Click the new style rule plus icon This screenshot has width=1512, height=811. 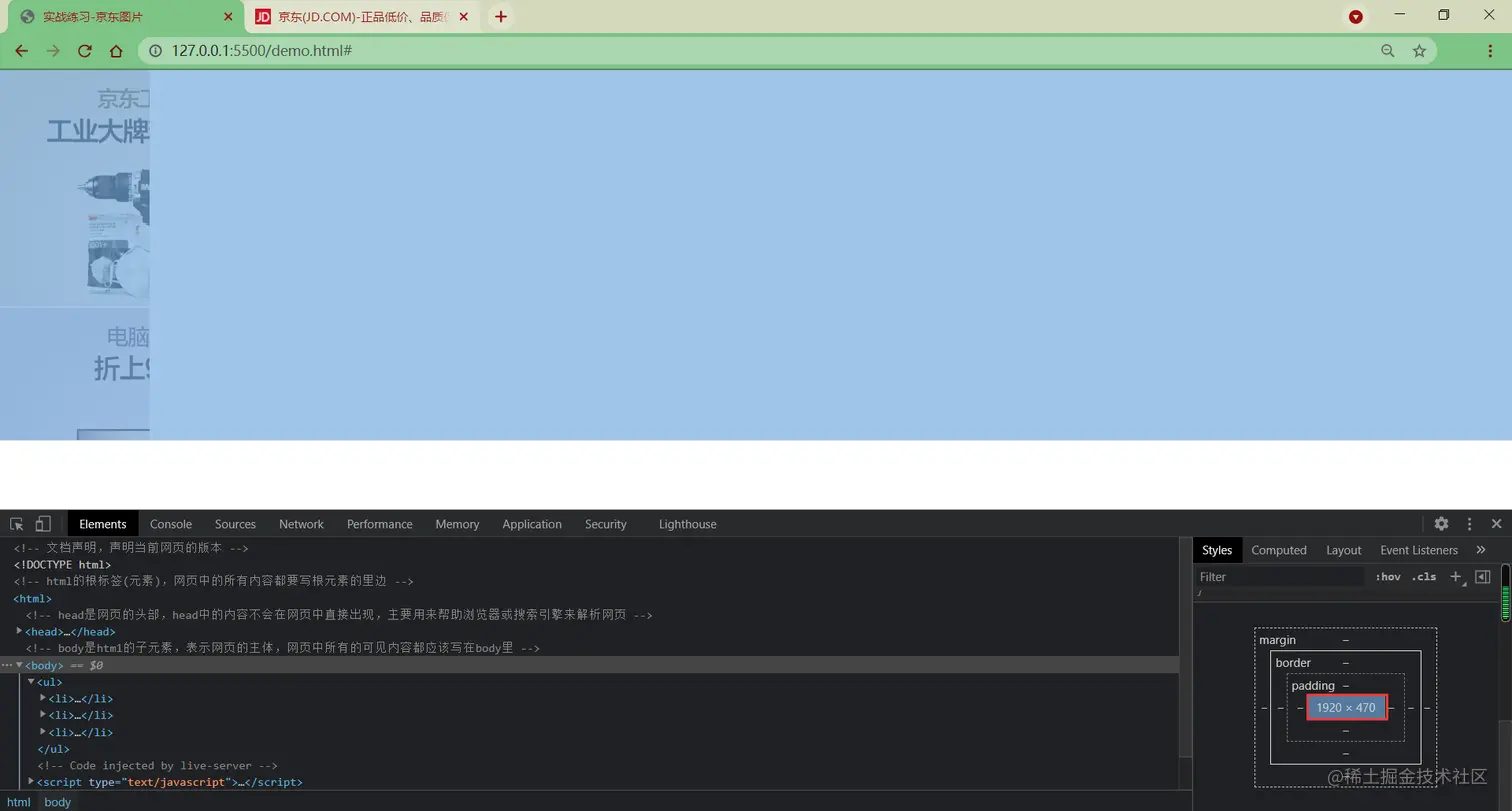[x=1456, y=576]
